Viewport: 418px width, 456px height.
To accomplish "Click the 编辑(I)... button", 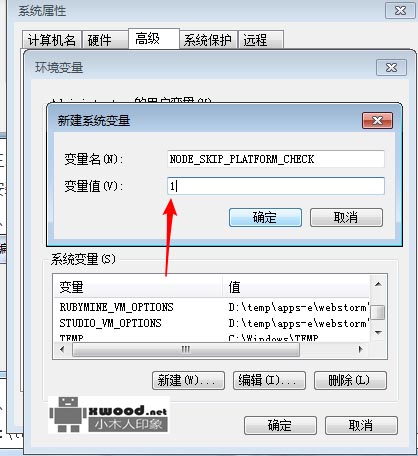I will click(x=269, y=380).
